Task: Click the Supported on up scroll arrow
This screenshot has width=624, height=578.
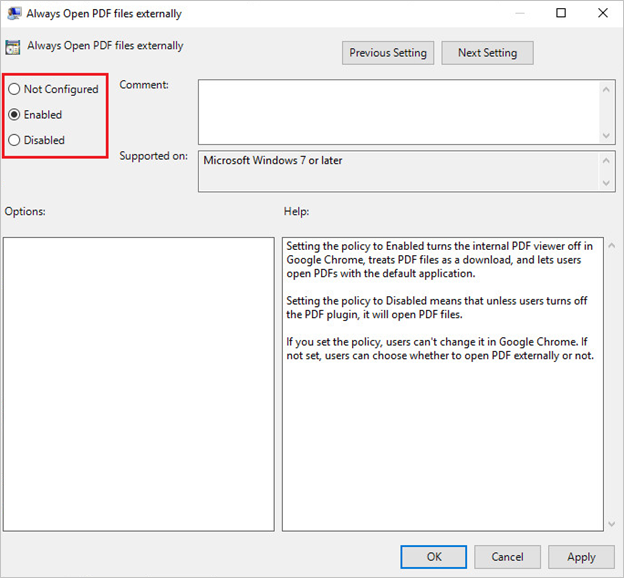Action: coord(606,161)
